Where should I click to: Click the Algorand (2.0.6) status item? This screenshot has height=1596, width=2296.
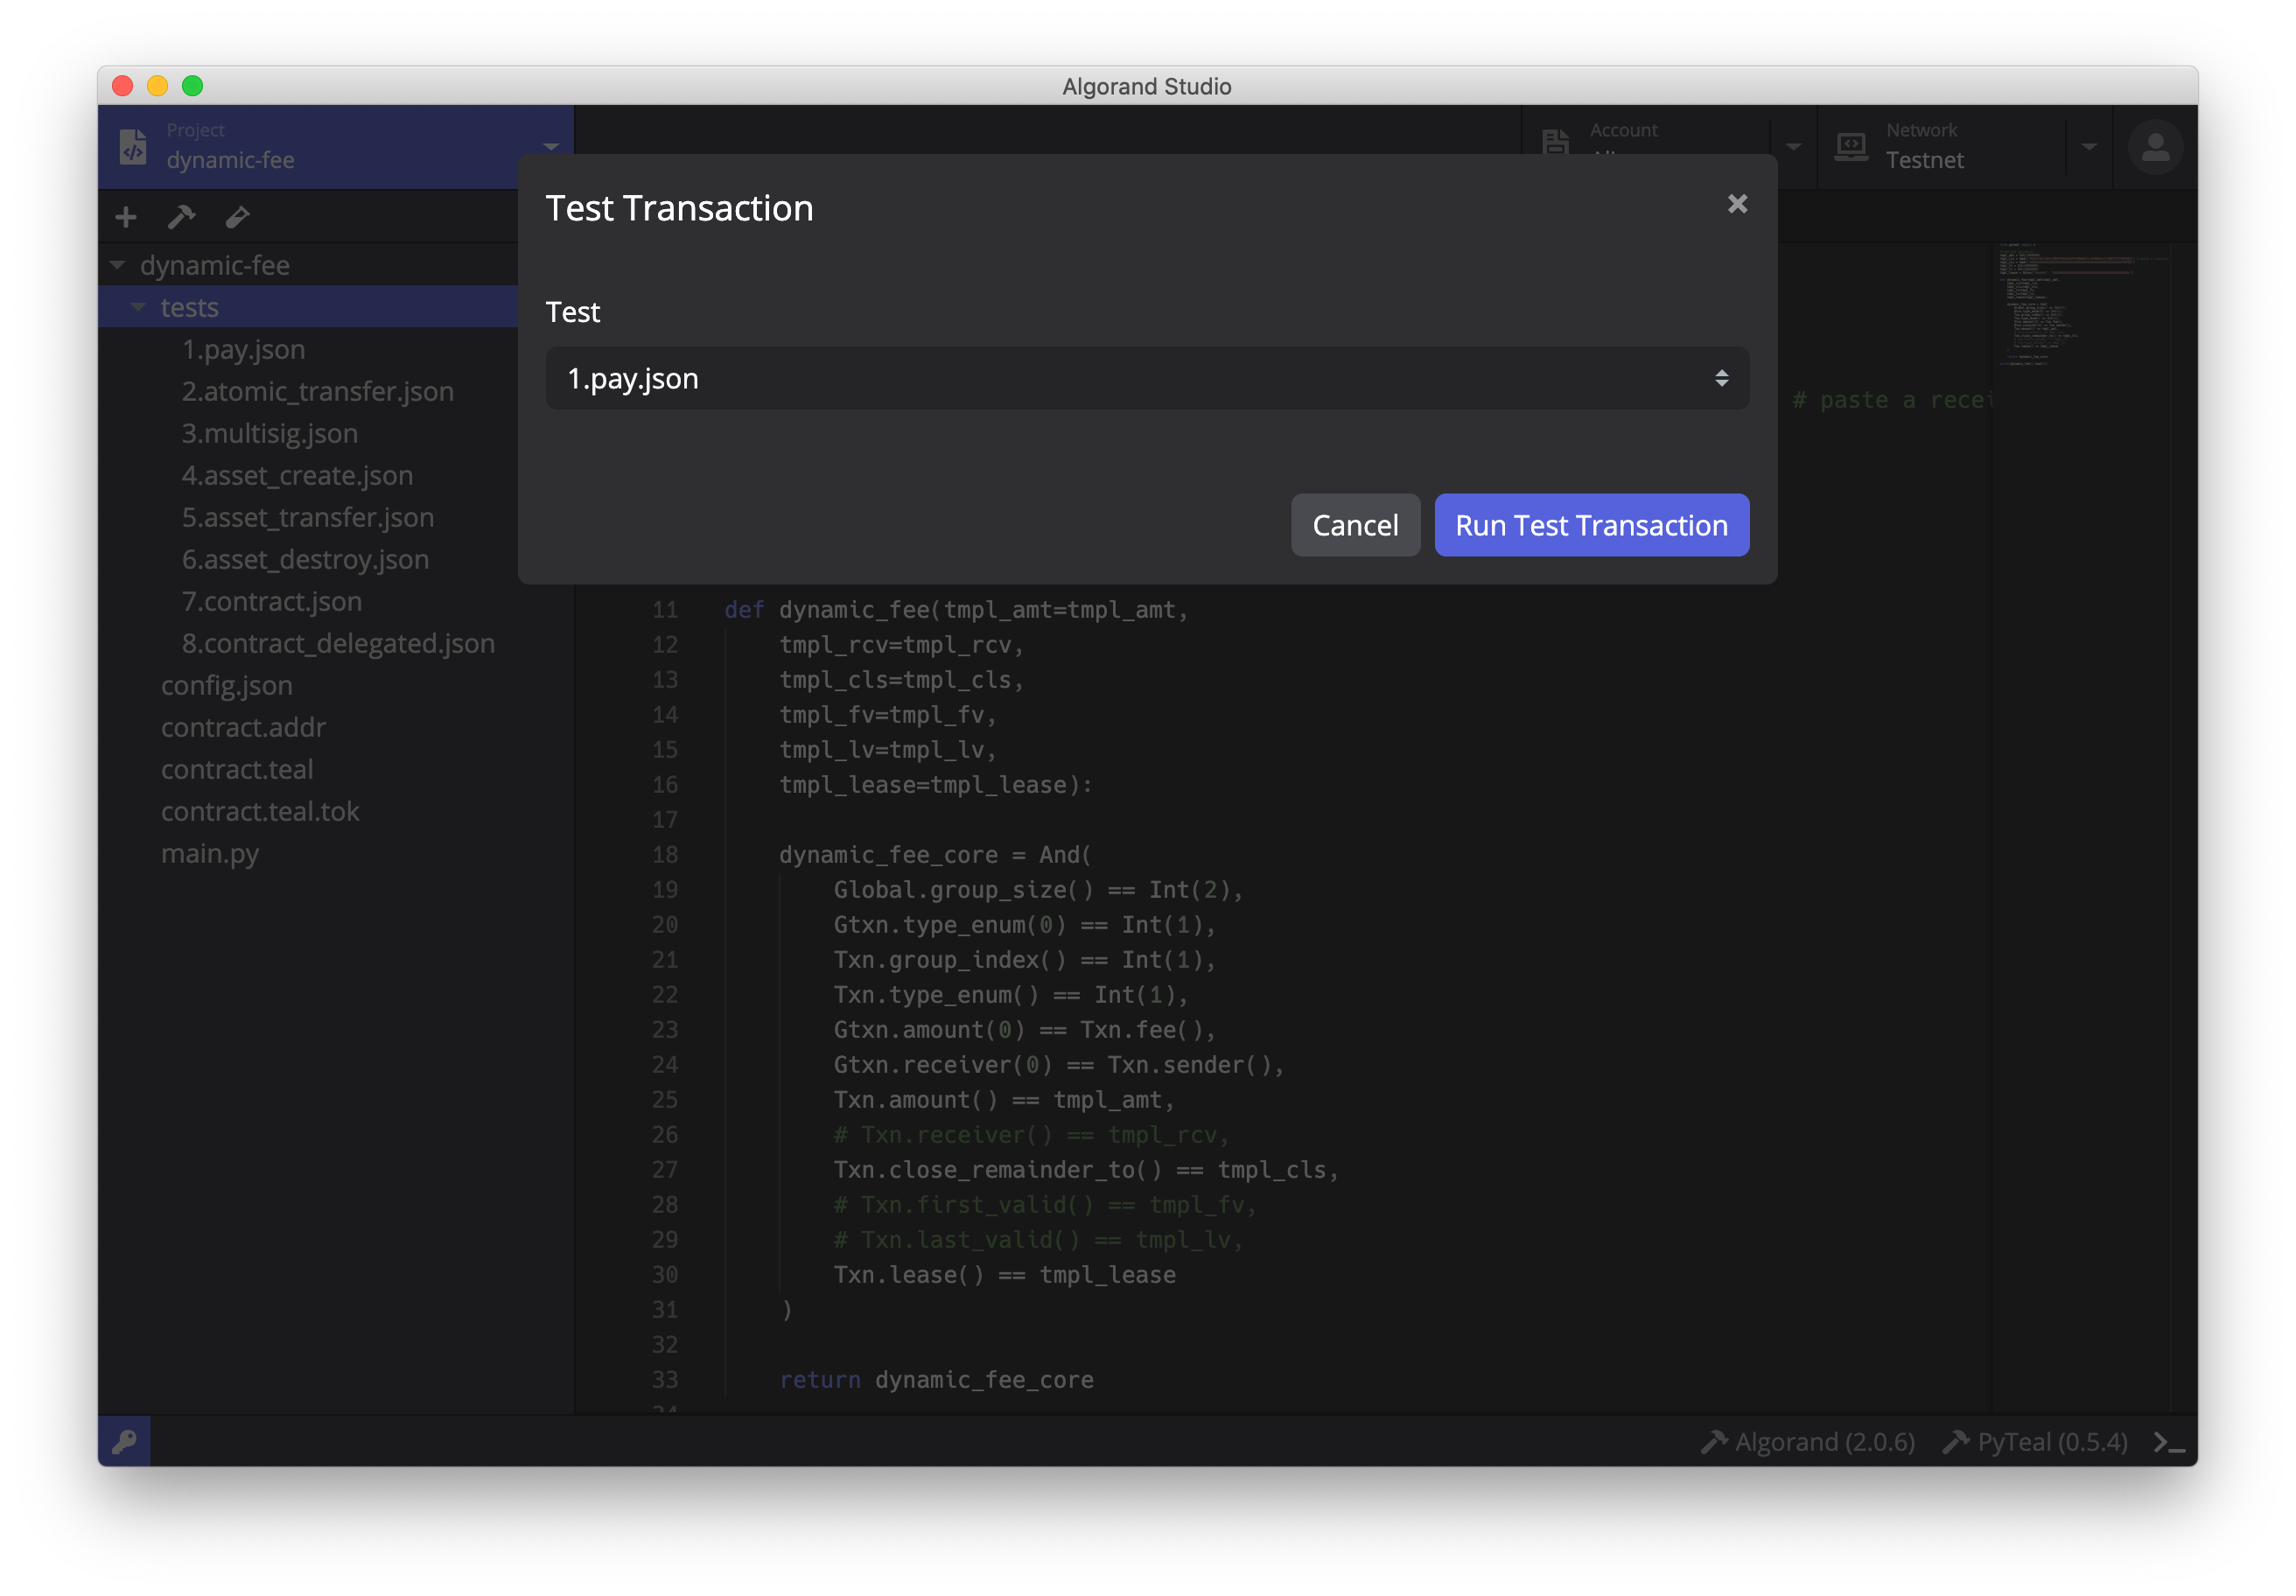(1808, 1441)
